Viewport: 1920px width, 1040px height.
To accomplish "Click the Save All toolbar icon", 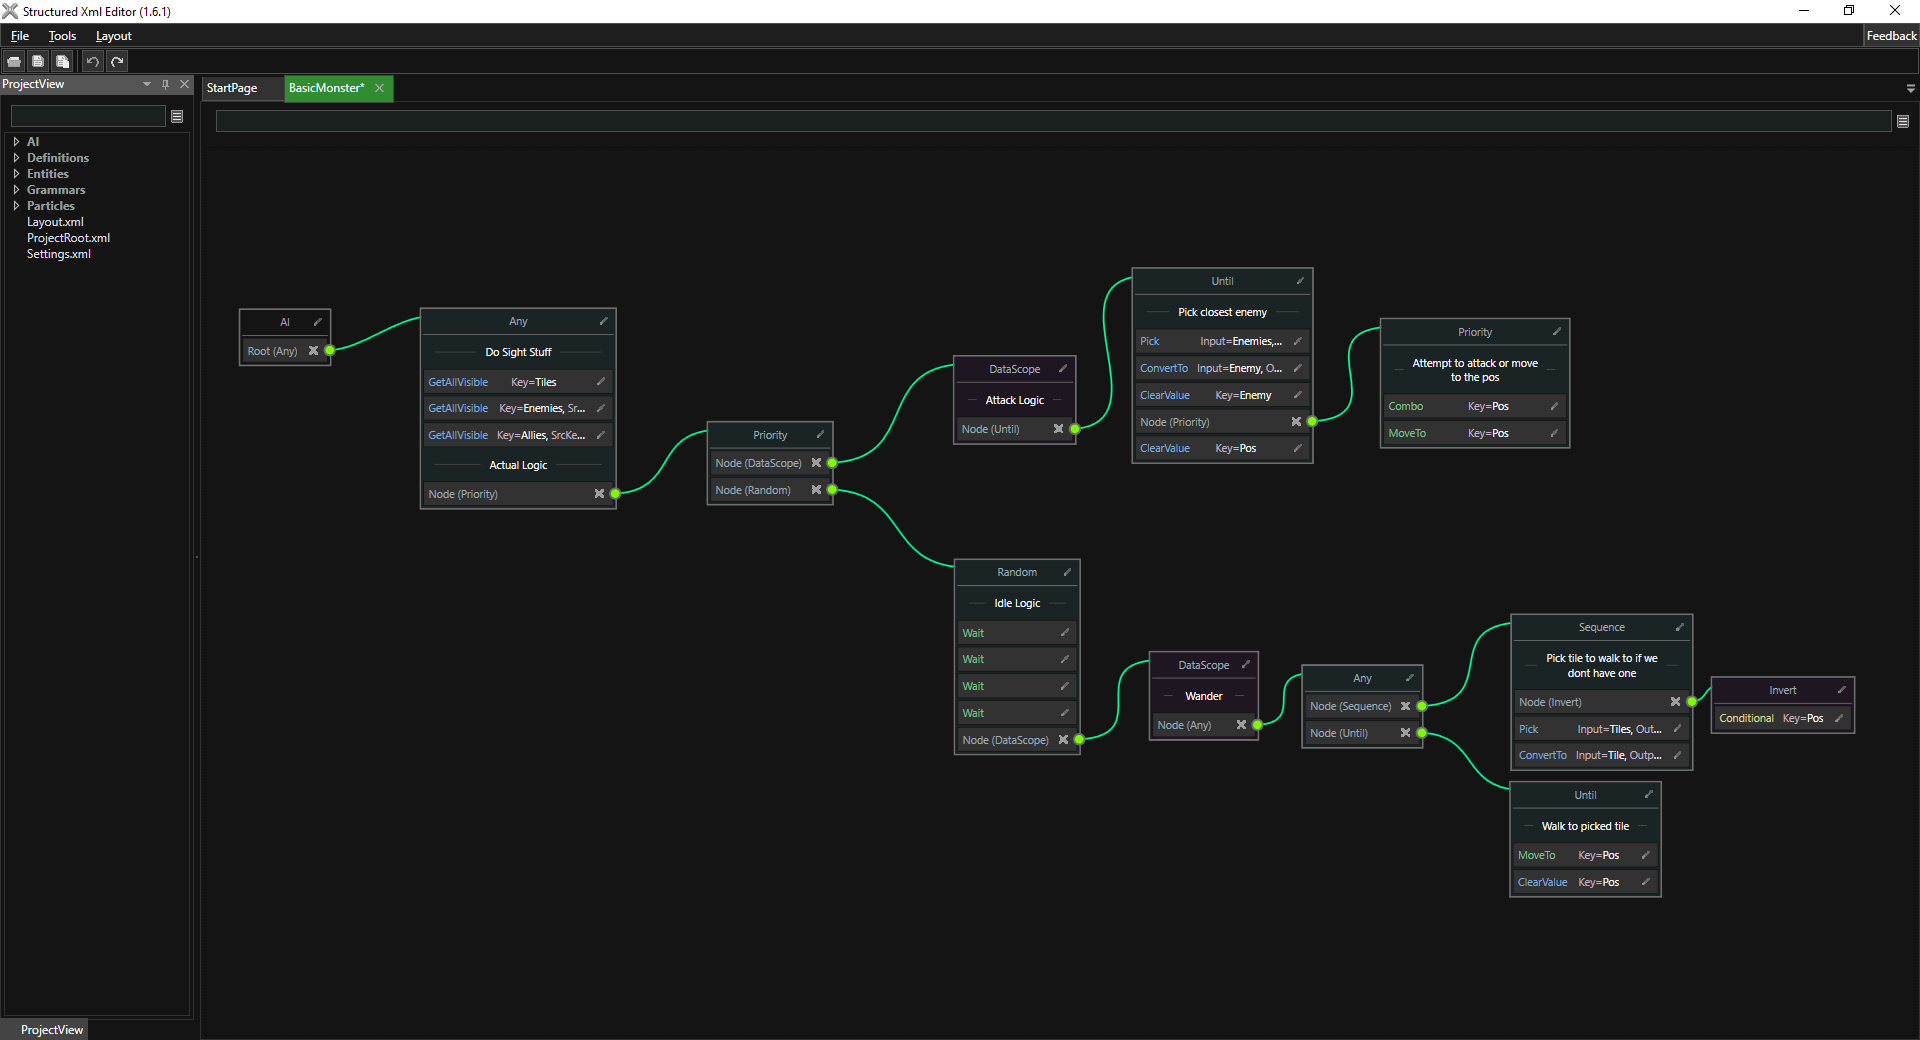I will click(x=62, y=61).
